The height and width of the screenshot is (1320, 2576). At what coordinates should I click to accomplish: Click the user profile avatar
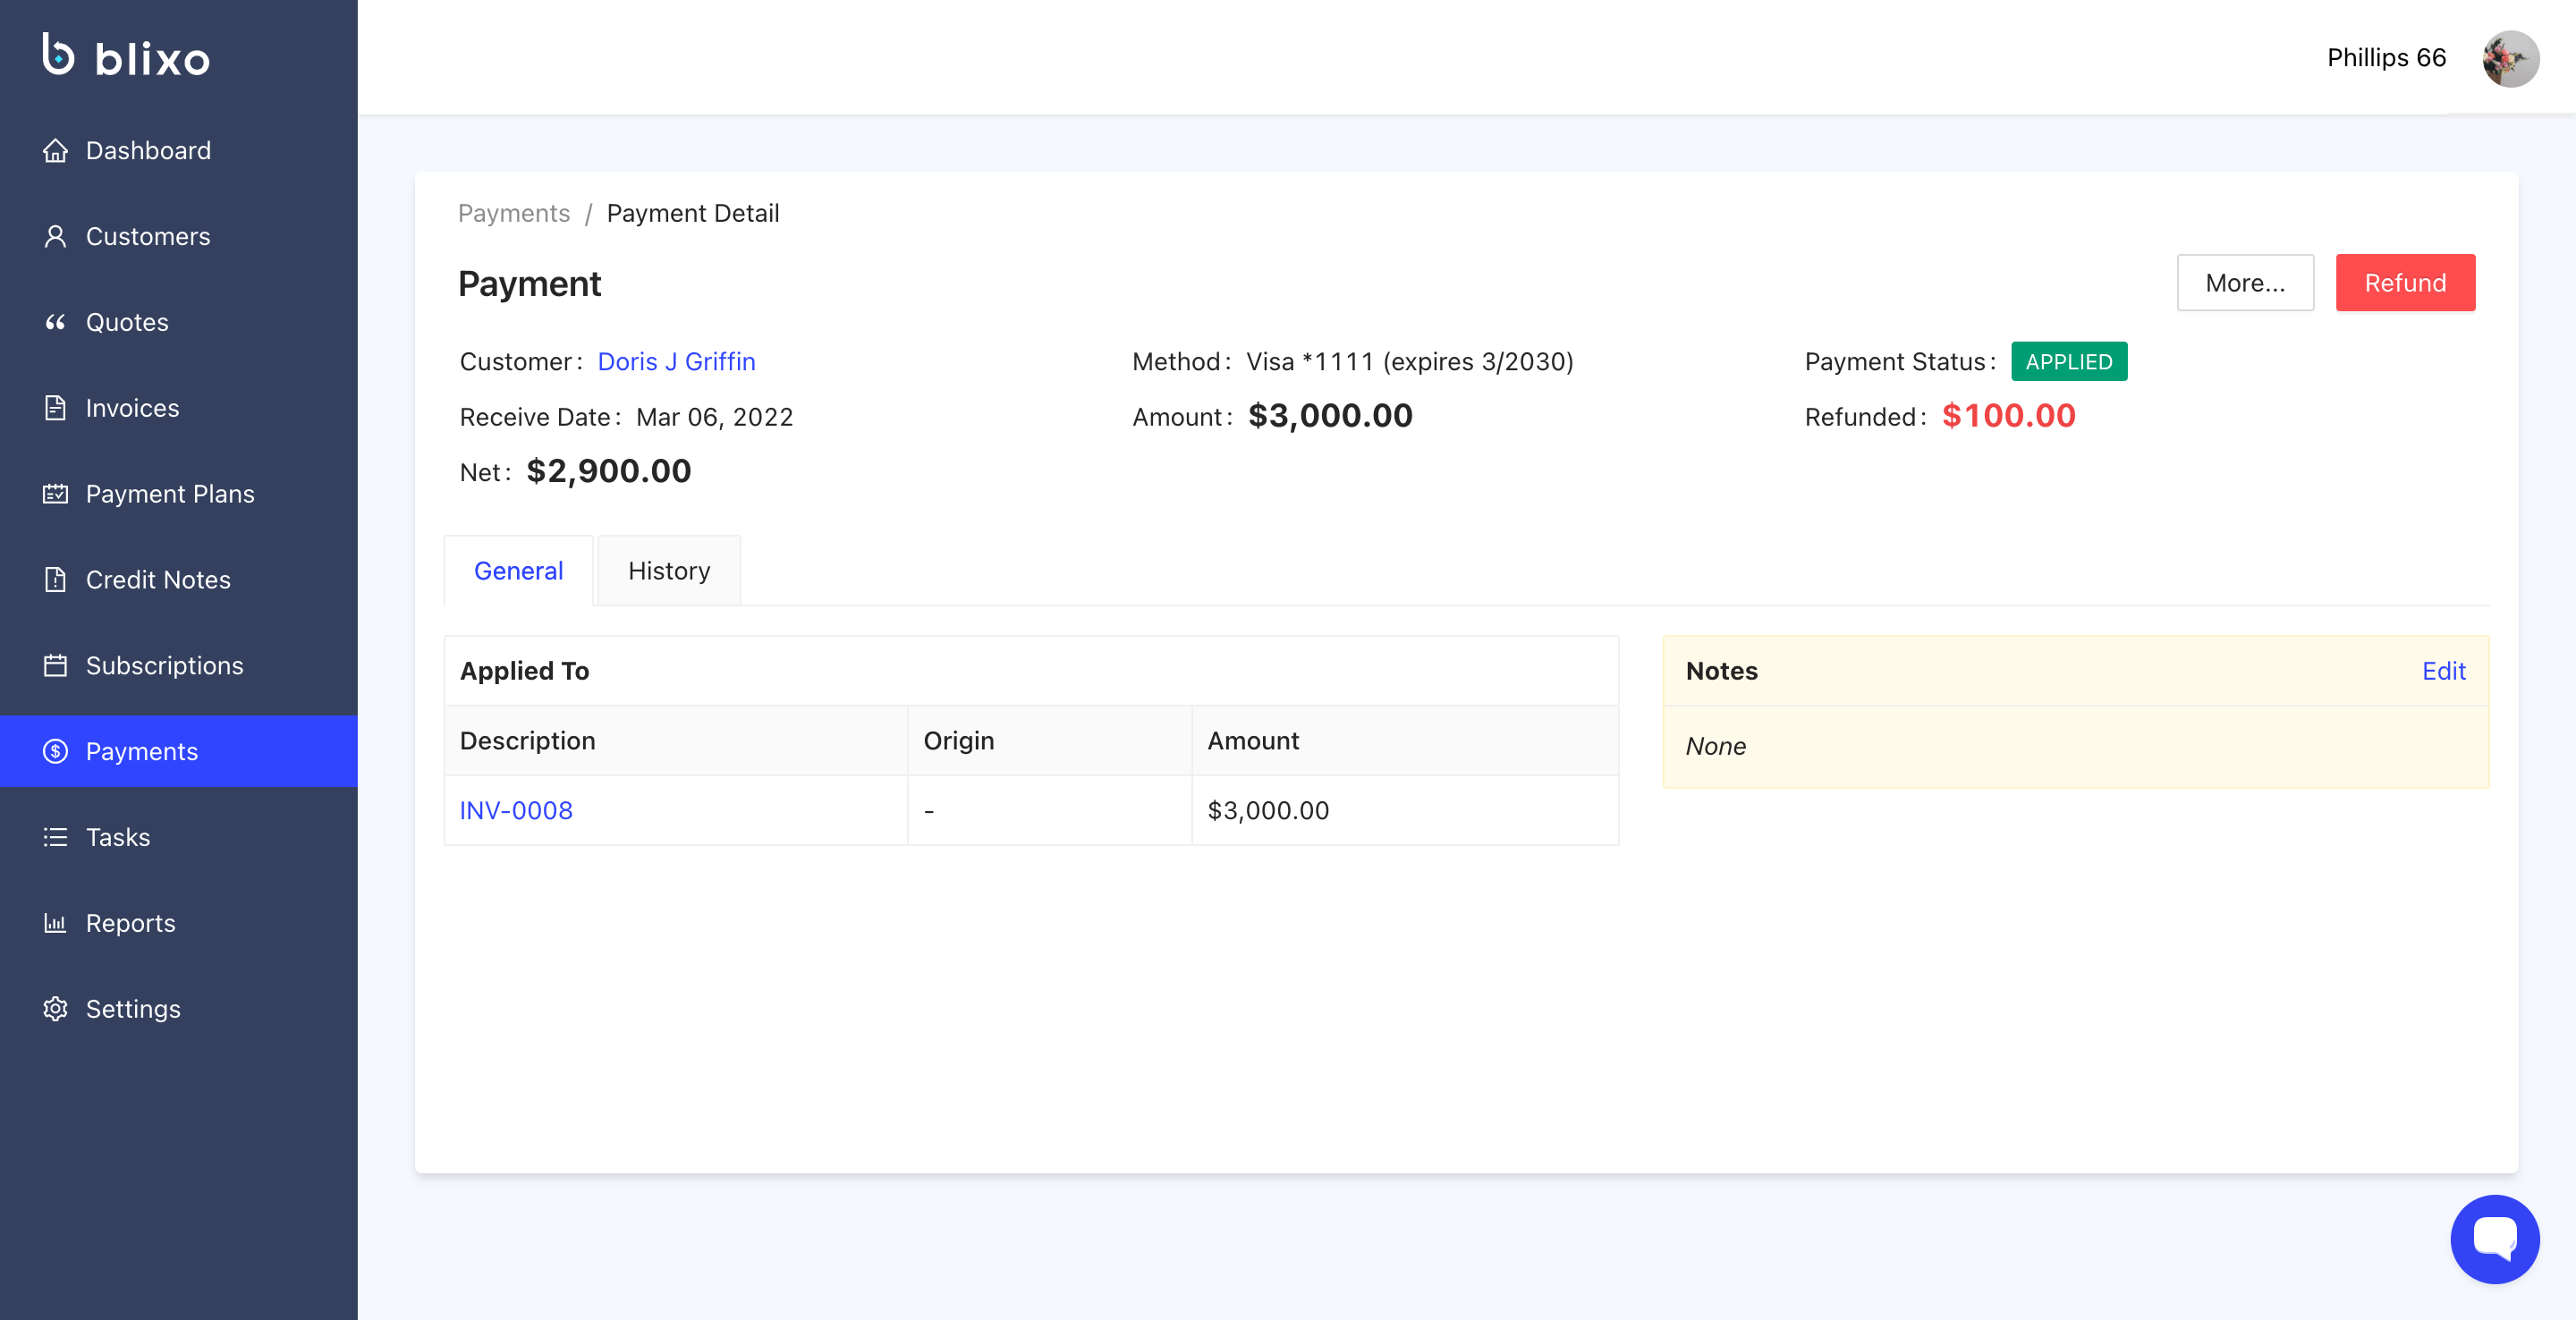(2510, 59)
